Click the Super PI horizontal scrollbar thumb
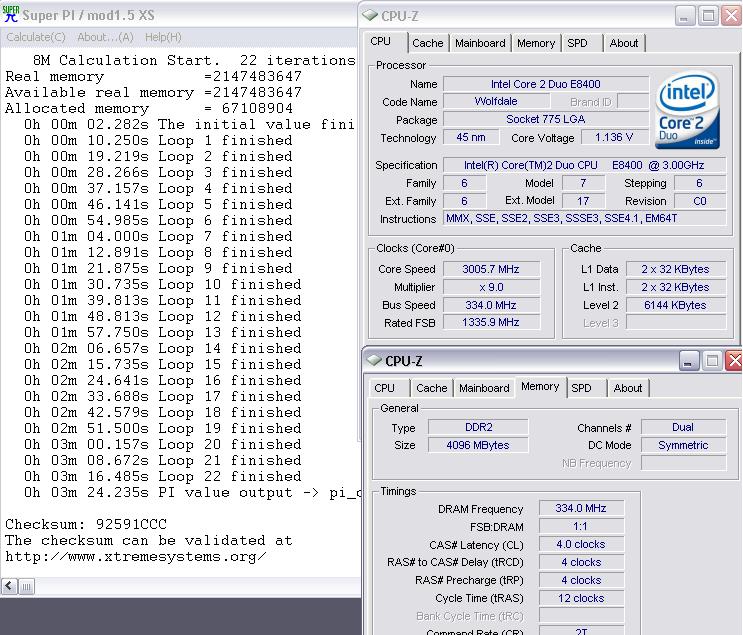 pos(27,586)
